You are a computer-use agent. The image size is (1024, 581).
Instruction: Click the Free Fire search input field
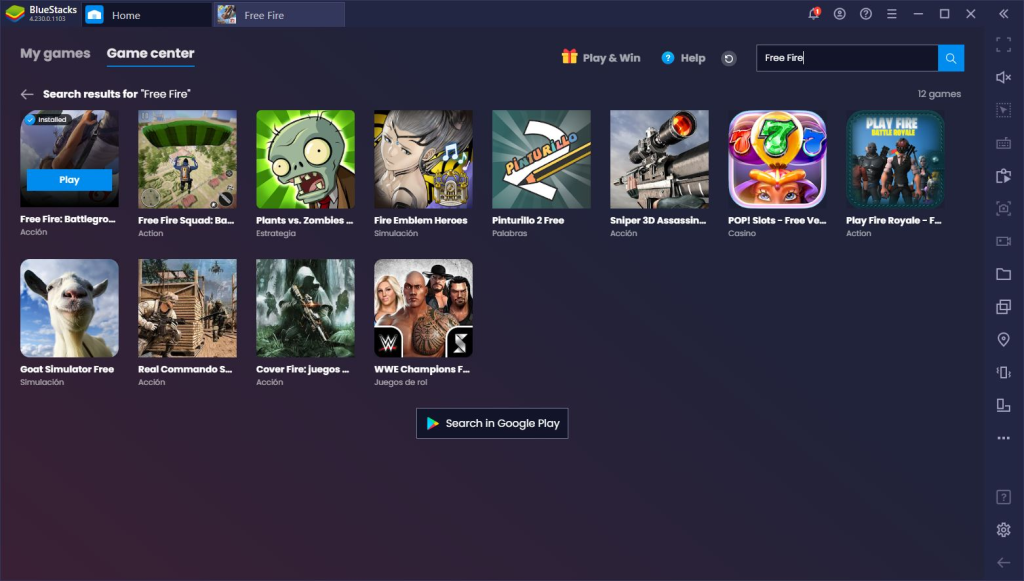846,58
